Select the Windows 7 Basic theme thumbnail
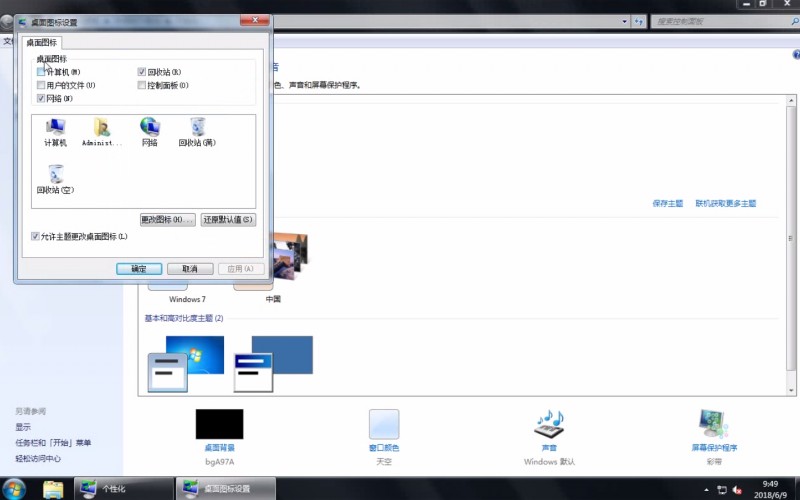 click(186, 364)
